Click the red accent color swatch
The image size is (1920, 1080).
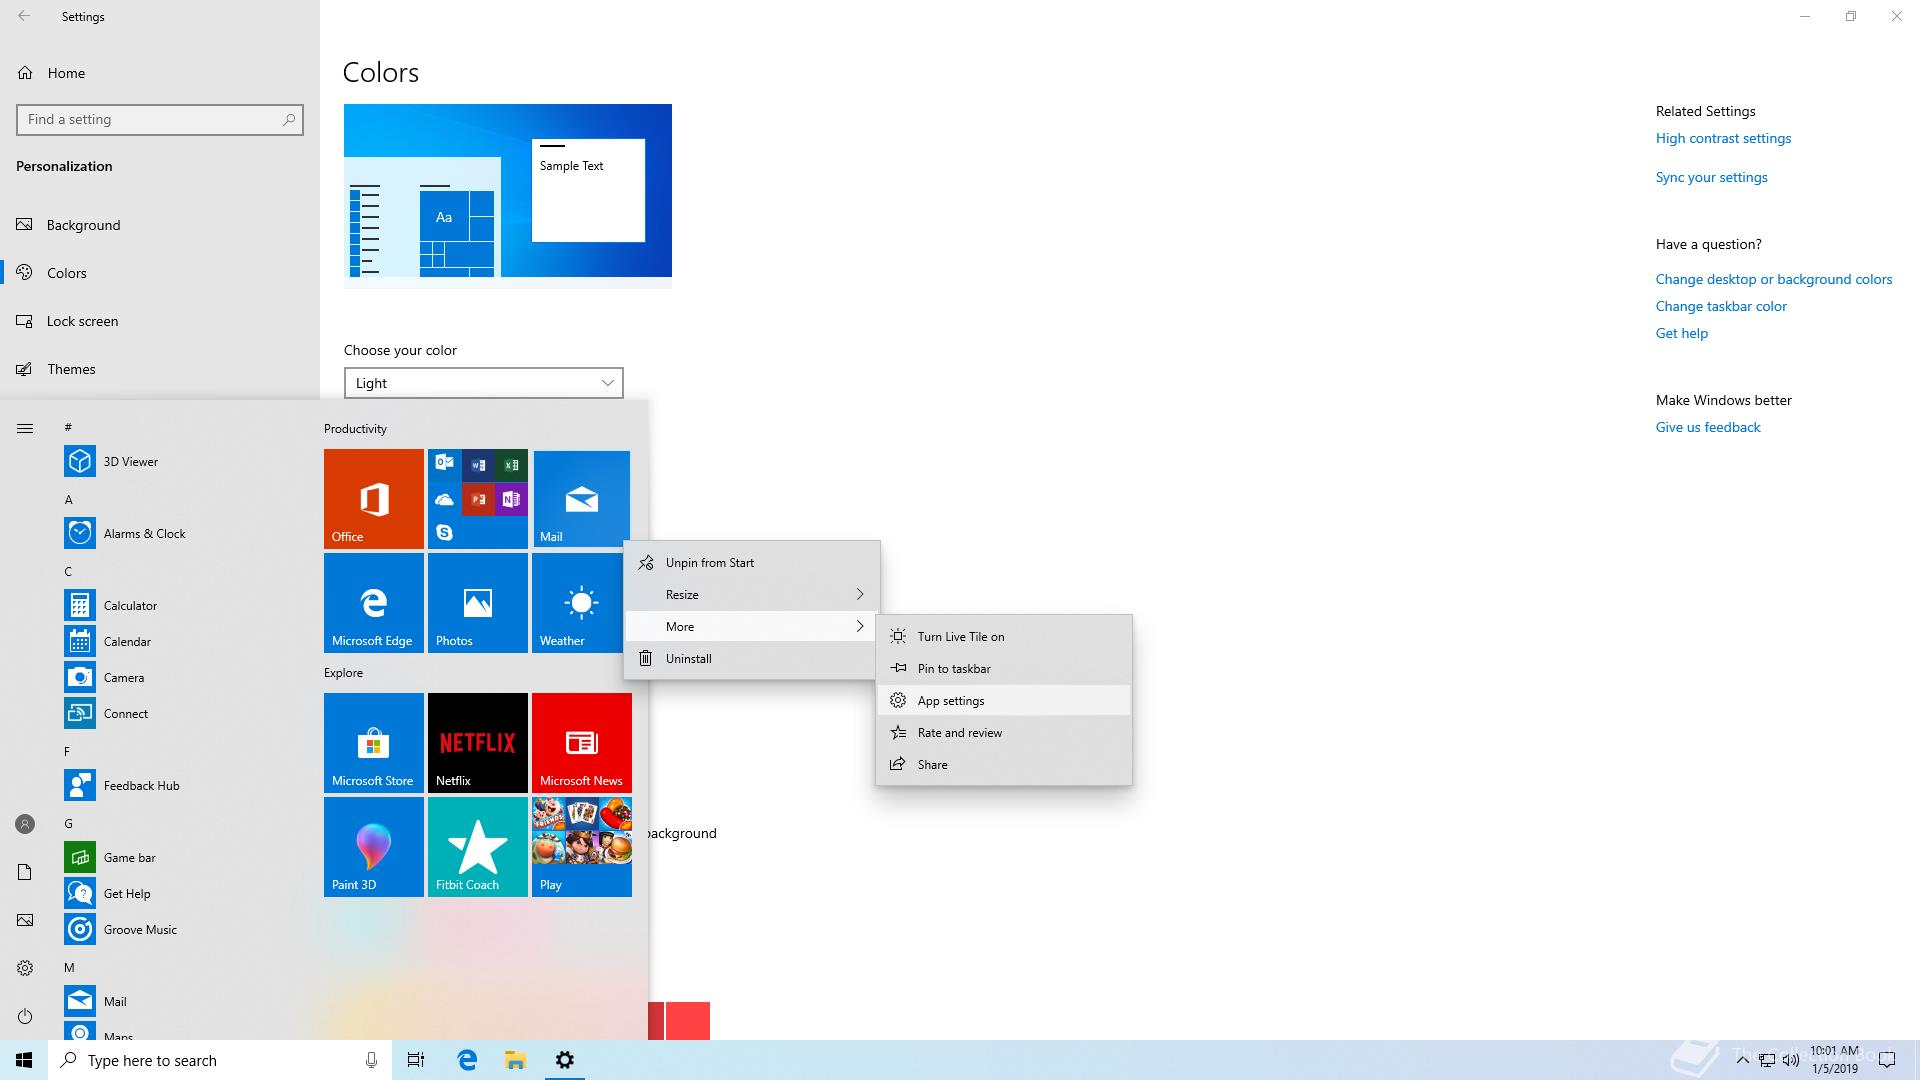688,1021
